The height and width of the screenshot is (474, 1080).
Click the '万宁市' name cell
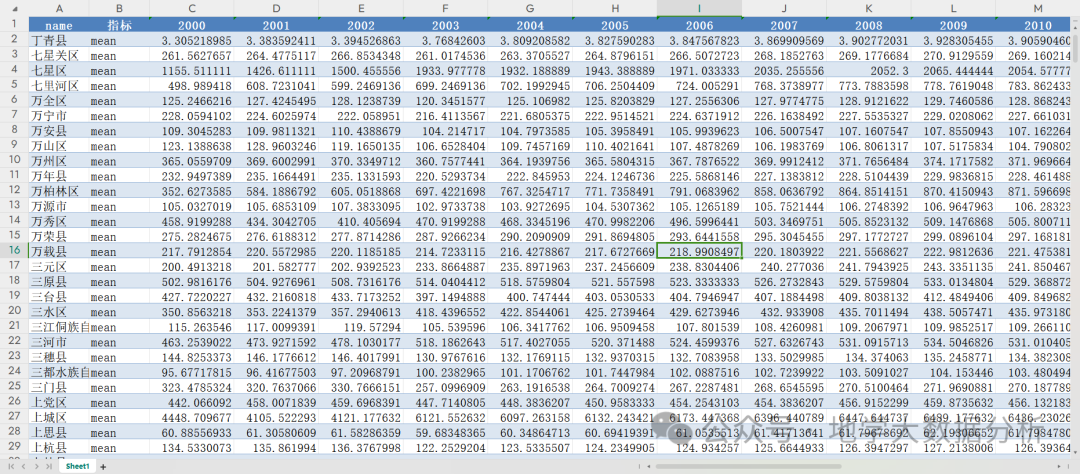(59, 116)
